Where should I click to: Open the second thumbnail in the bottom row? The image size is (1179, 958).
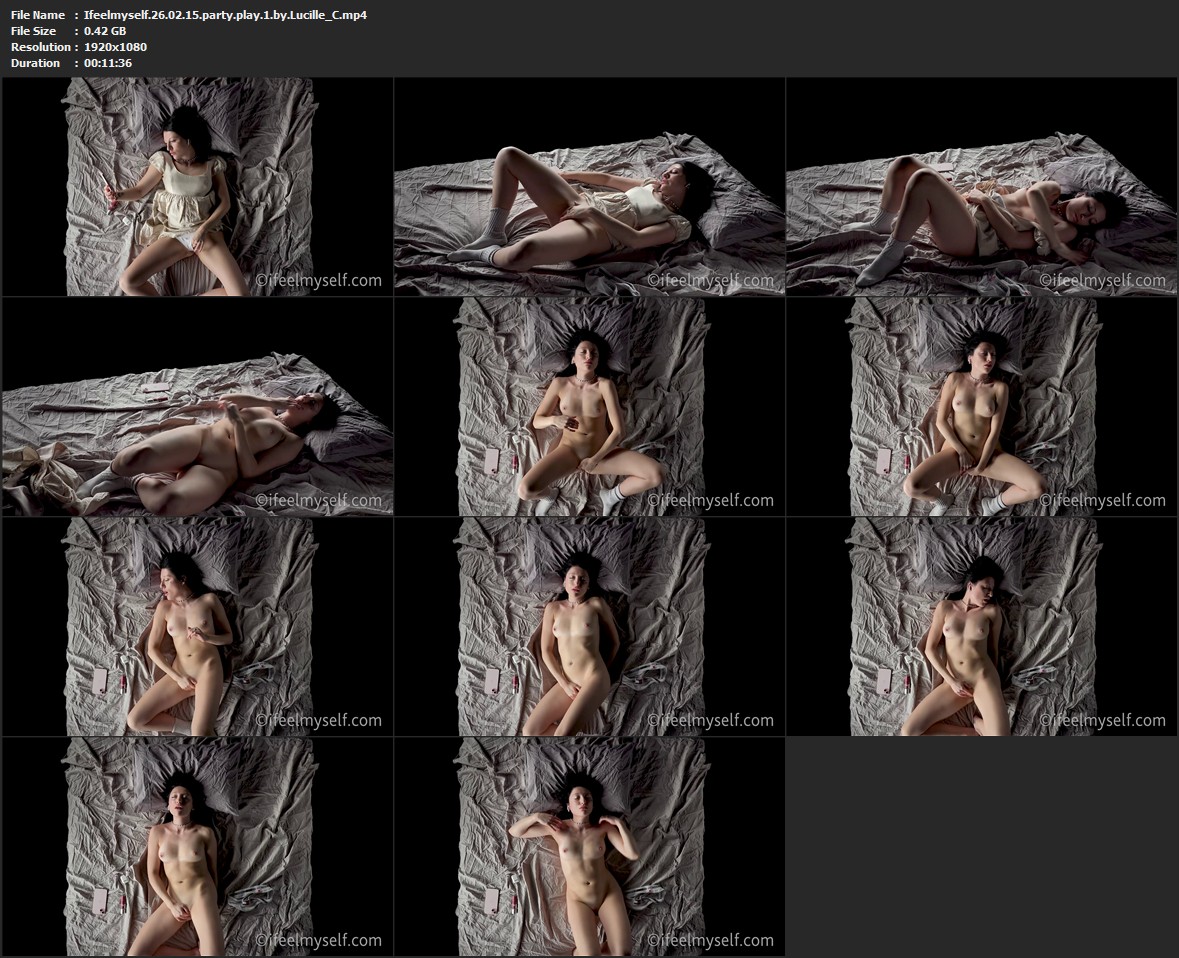(x=589, y=847)
